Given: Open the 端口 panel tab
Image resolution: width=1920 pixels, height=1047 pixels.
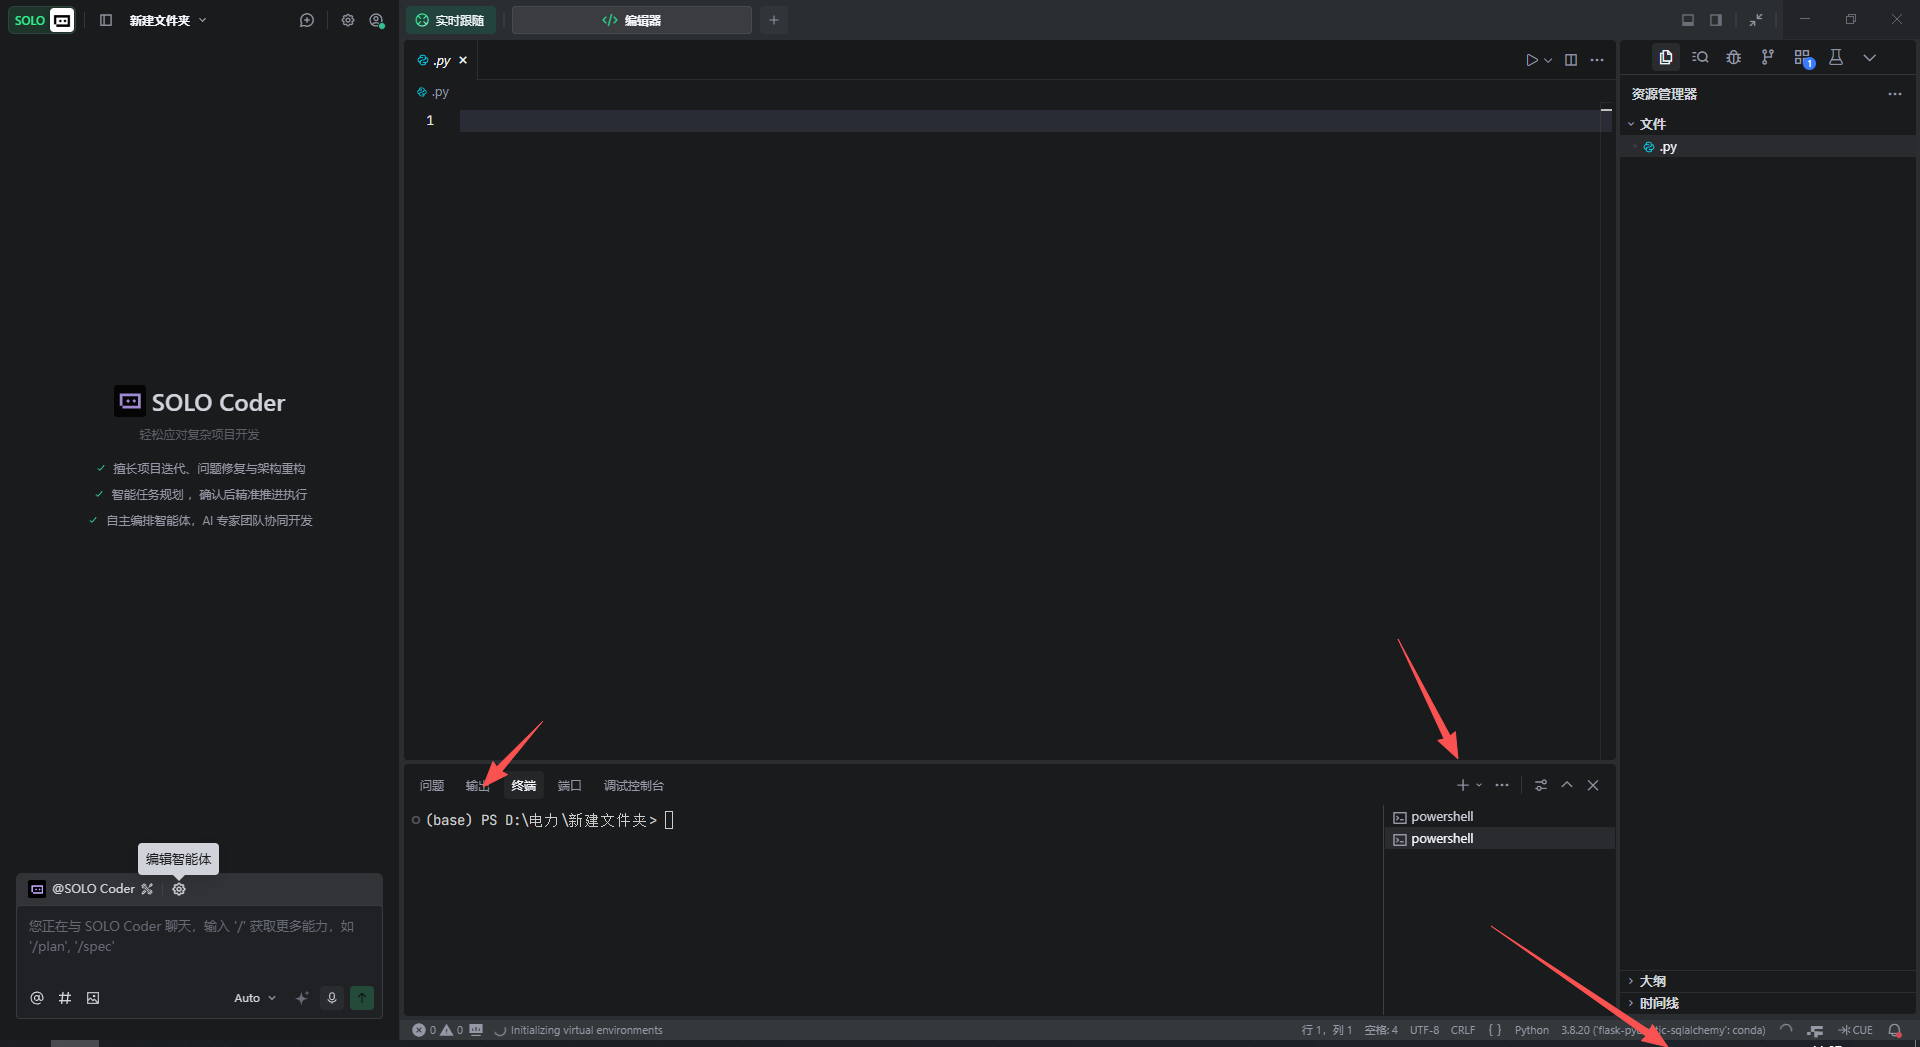Looking at the screenshot, I should point(570,786).
